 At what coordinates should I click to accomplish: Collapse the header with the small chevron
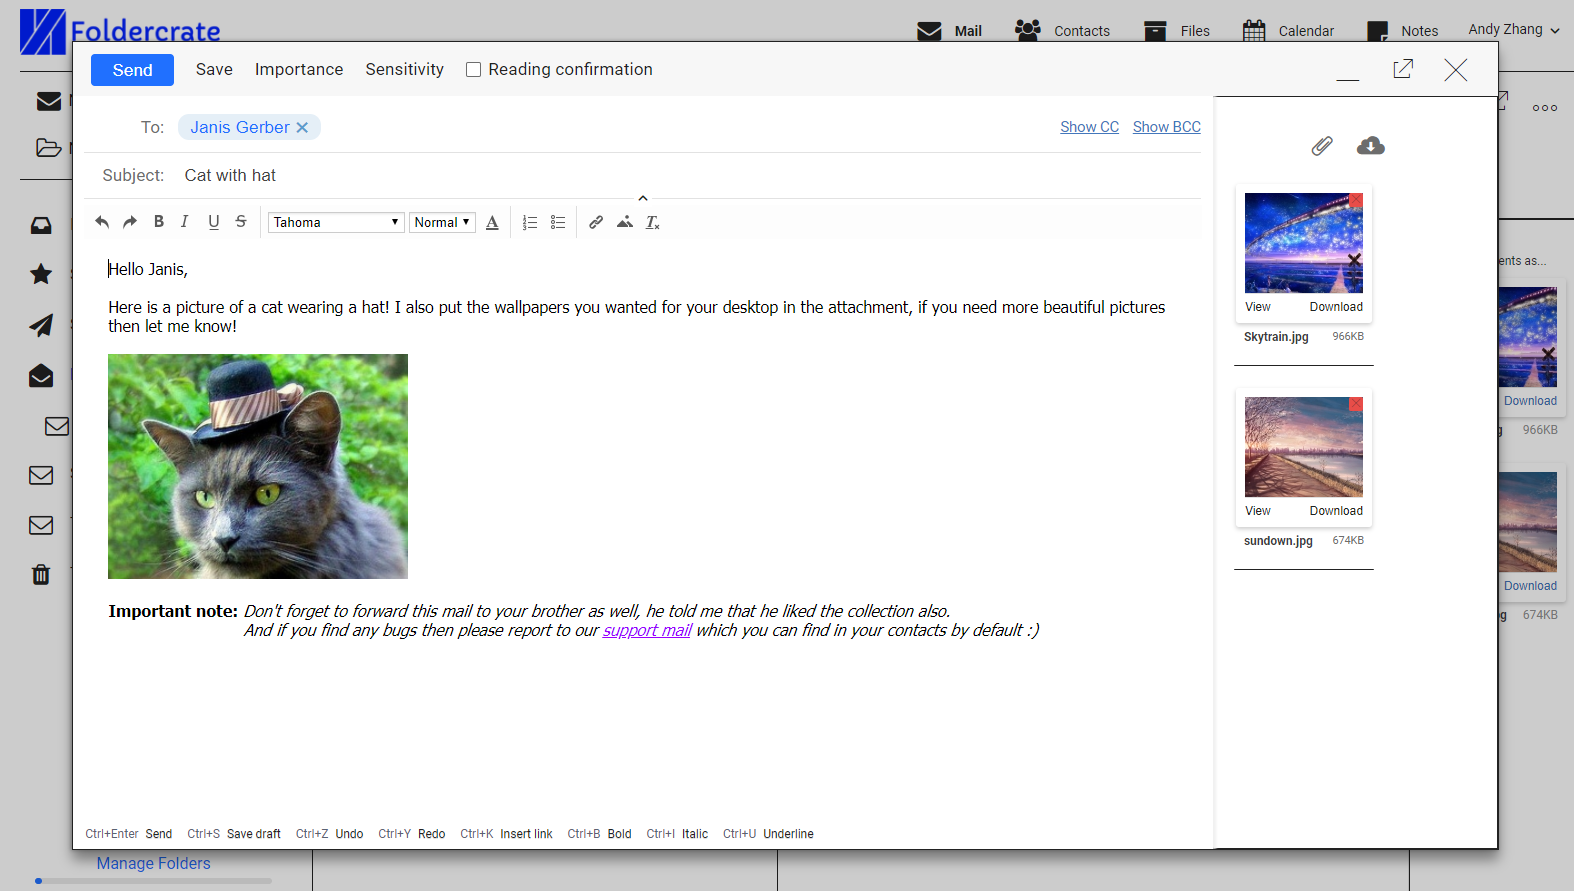[643, 198]
